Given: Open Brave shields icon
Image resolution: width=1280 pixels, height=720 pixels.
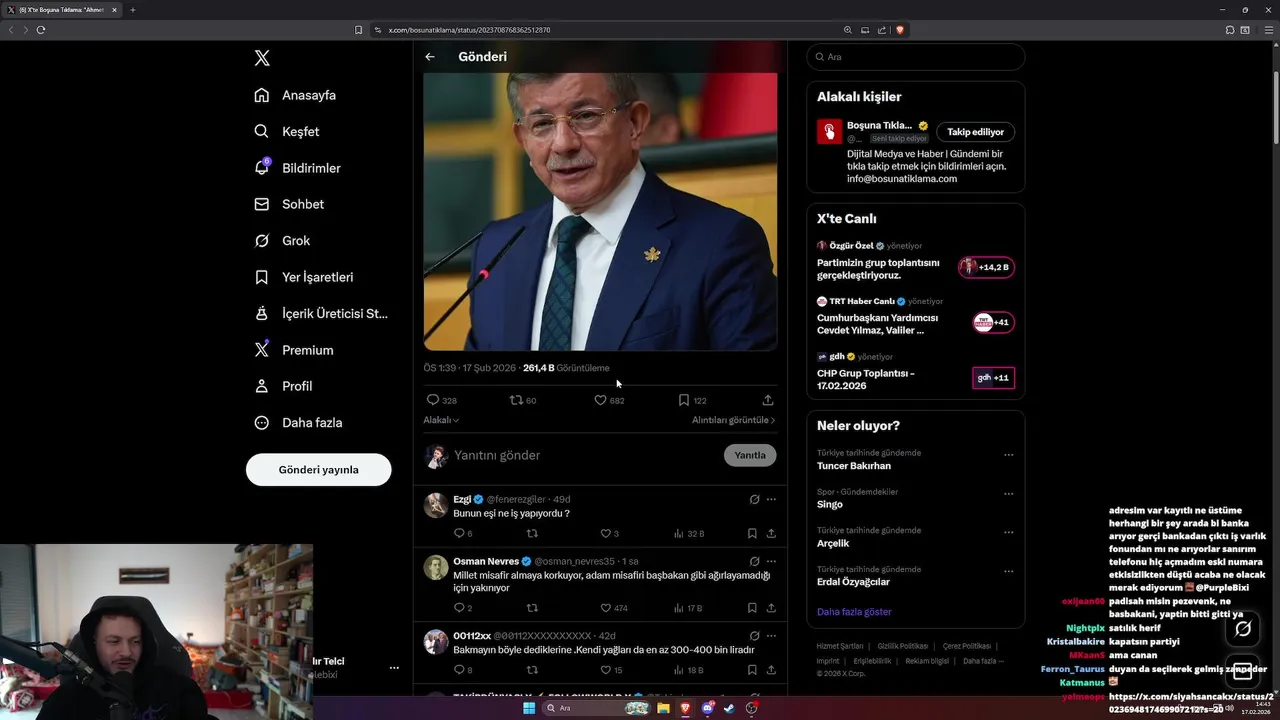Looking at the screenshot, I should click(x=899, y=30).
